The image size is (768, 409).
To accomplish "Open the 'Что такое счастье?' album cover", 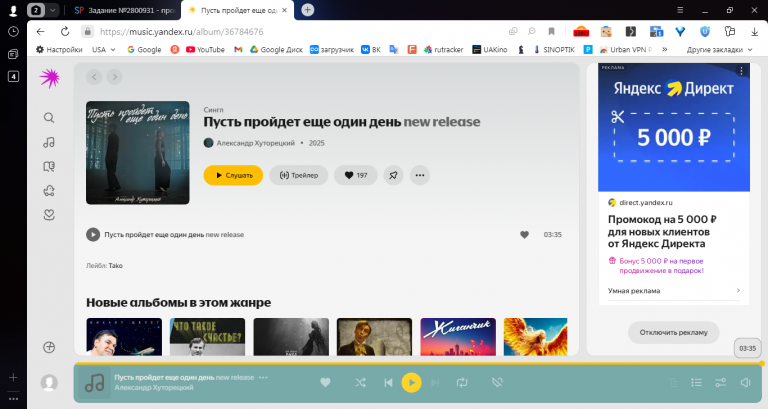I will tap(207, 337).
